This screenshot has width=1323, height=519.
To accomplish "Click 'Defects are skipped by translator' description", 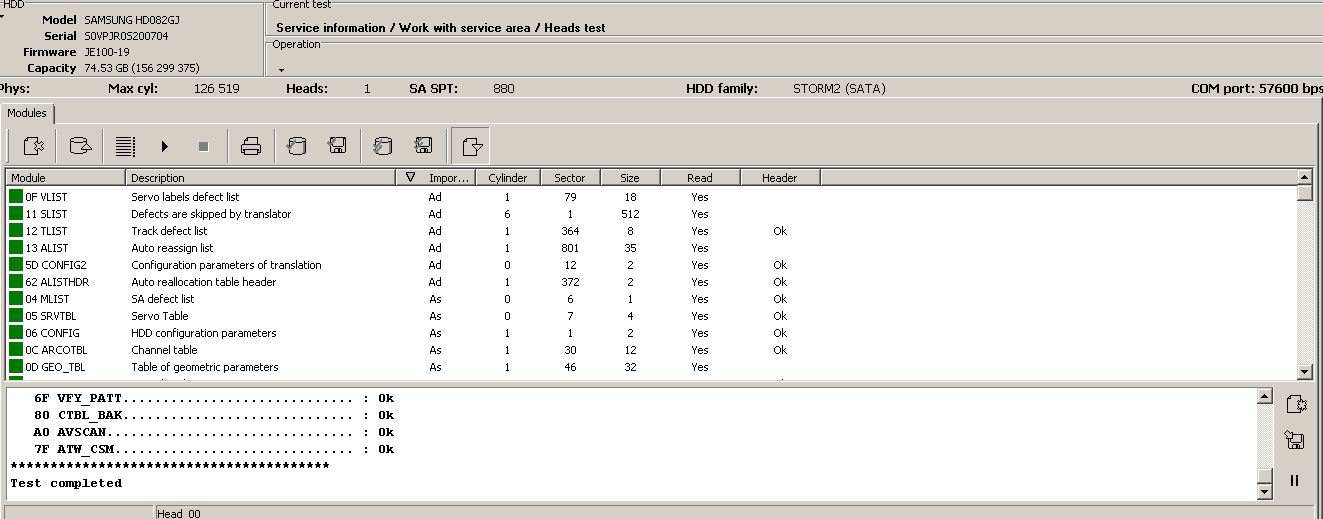I will point(211,214).
